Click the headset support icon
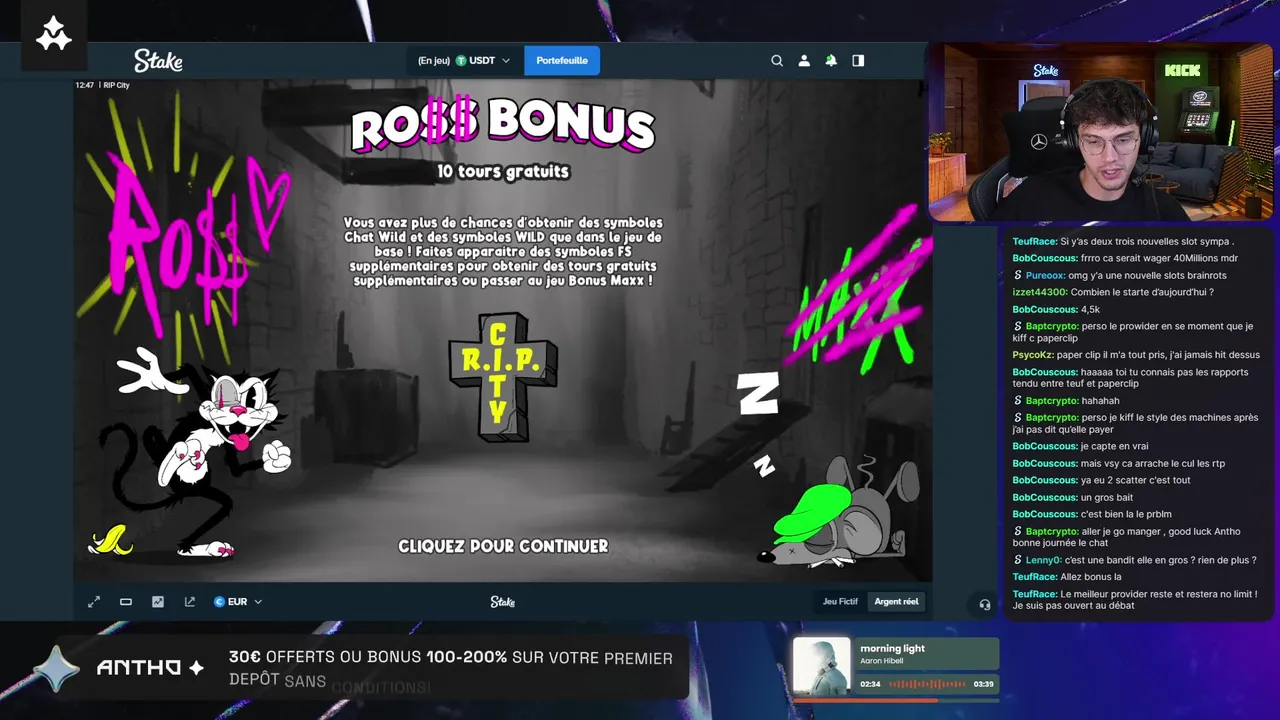This screenshot has width=1280, height=720. coord(985,604)
